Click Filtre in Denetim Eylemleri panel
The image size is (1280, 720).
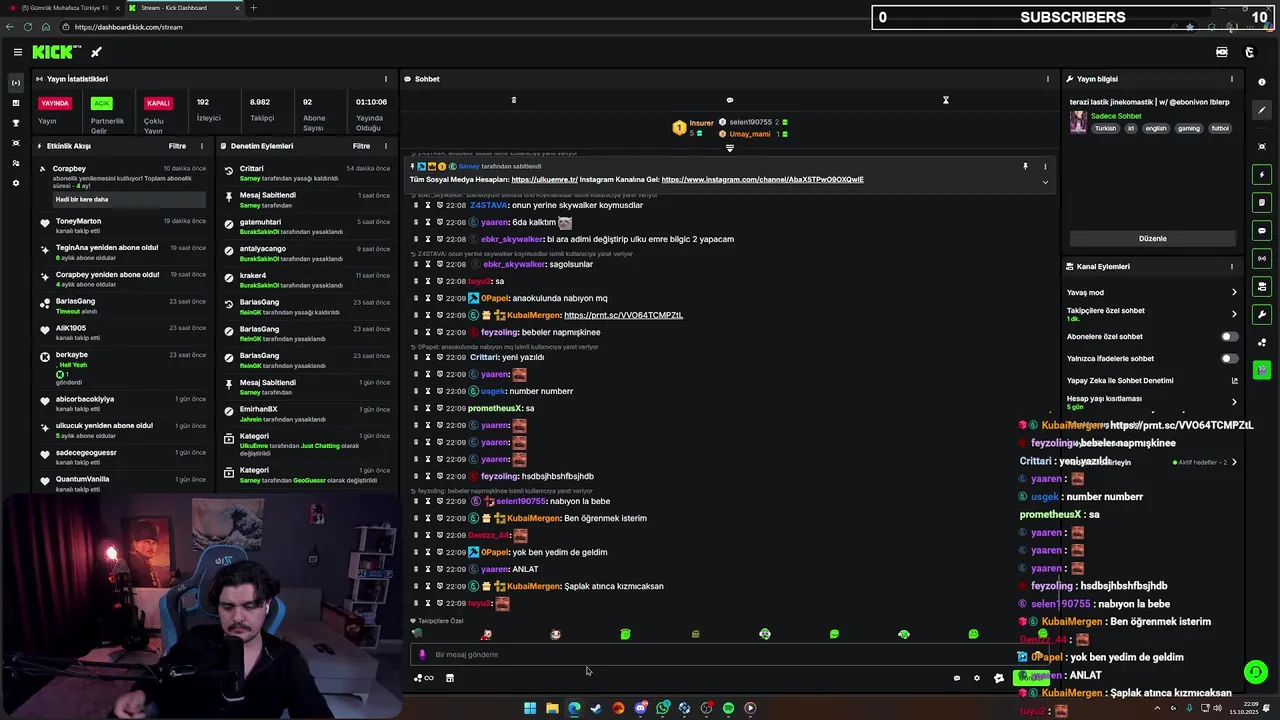pos(361,146)
